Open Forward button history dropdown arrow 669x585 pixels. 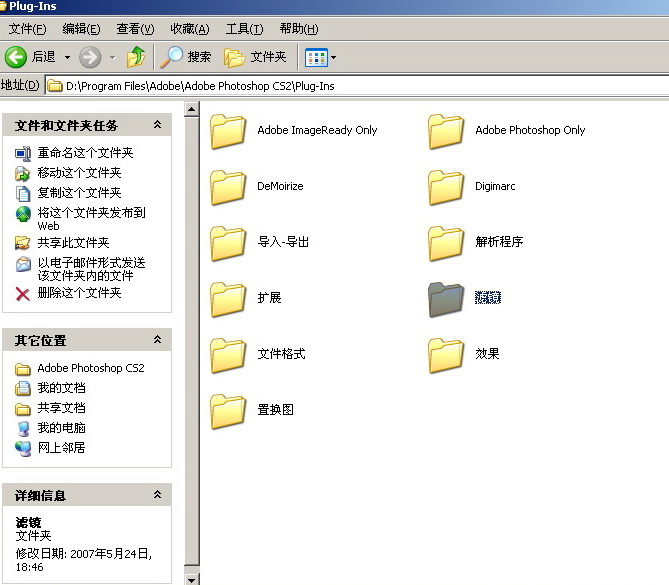click(x=113, y=57)
